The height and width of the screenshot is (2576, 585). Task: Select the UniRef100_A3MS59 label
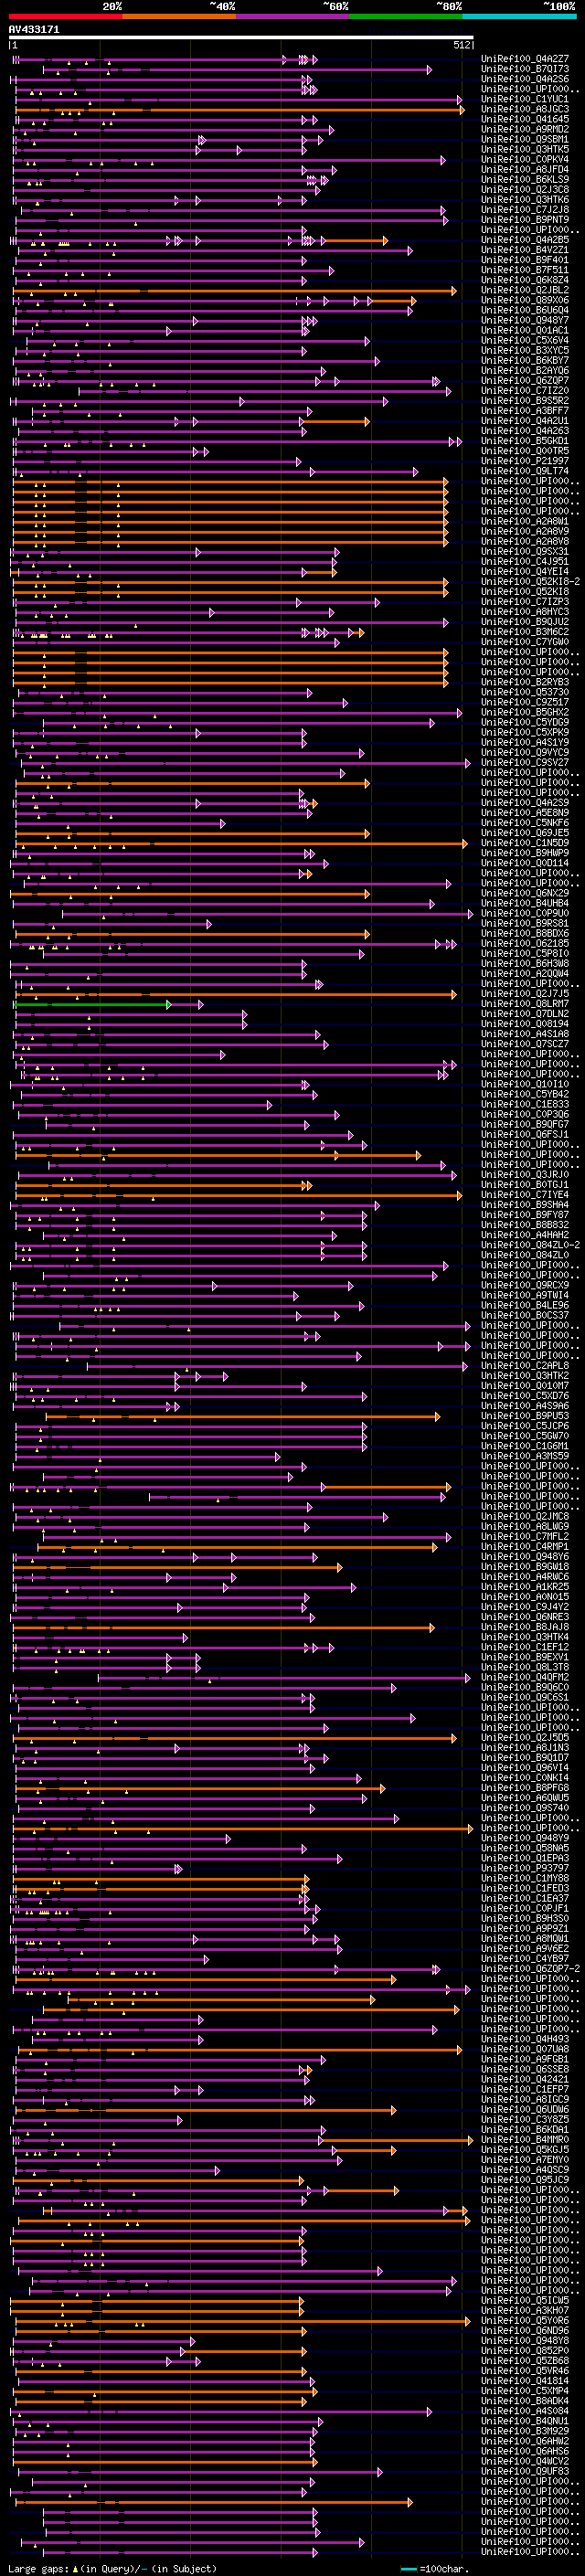[525, 1456]
